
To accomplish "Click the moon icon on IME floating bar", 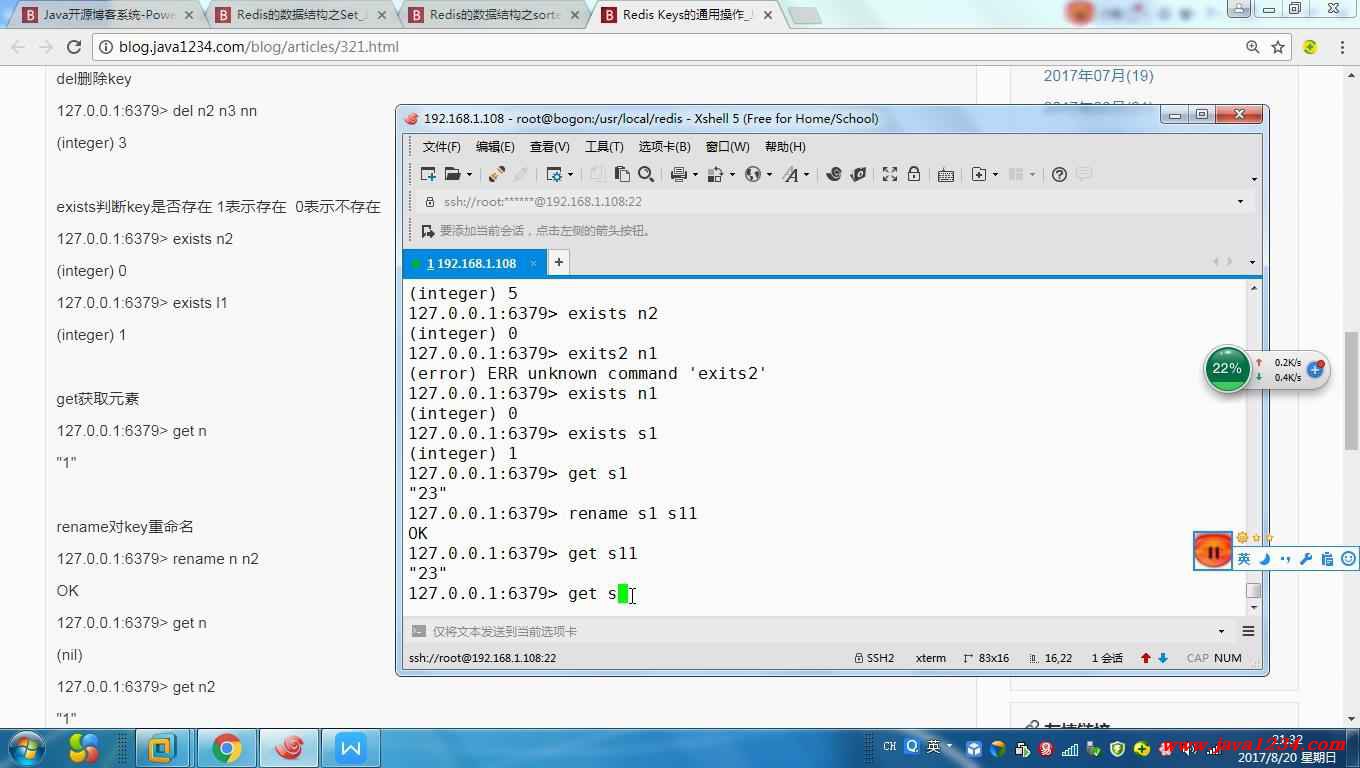I will 1265,559.
